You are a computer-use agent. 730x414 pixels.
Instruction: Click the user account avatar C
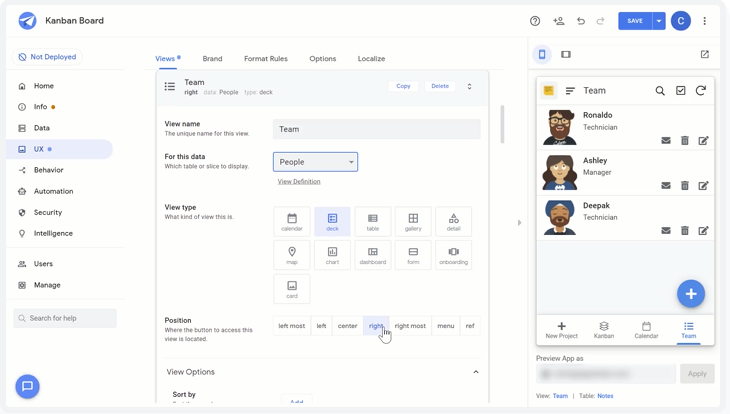coord(681,21)
